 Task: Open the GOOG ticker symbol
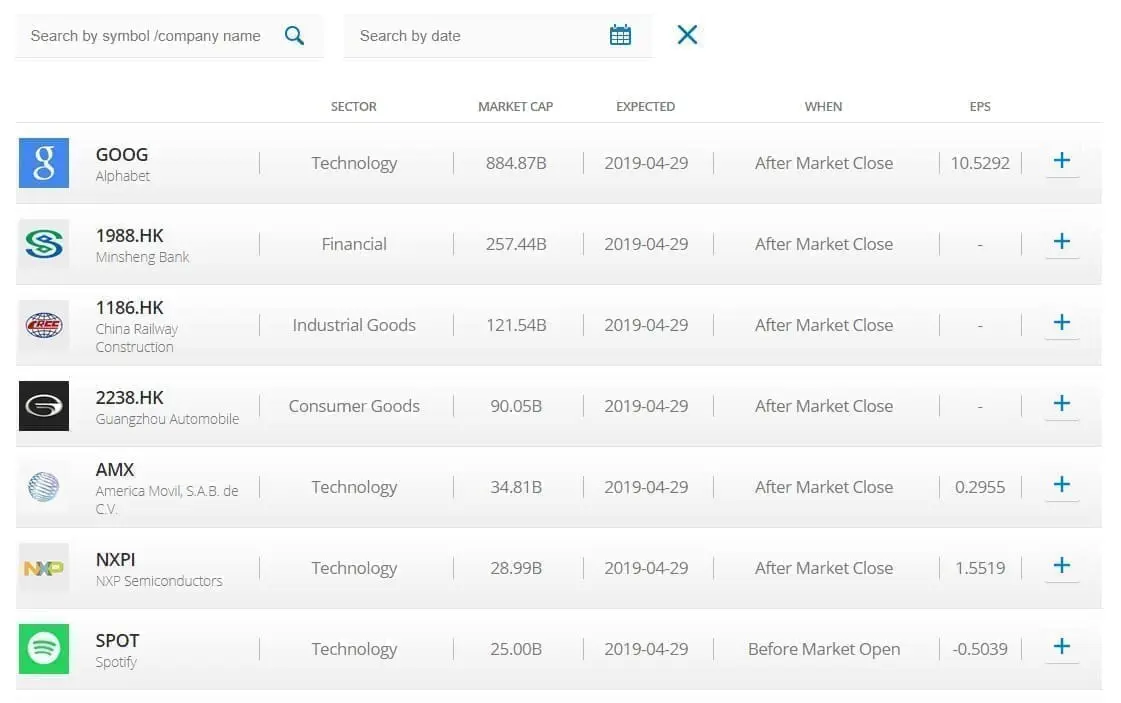click(122, 154)
